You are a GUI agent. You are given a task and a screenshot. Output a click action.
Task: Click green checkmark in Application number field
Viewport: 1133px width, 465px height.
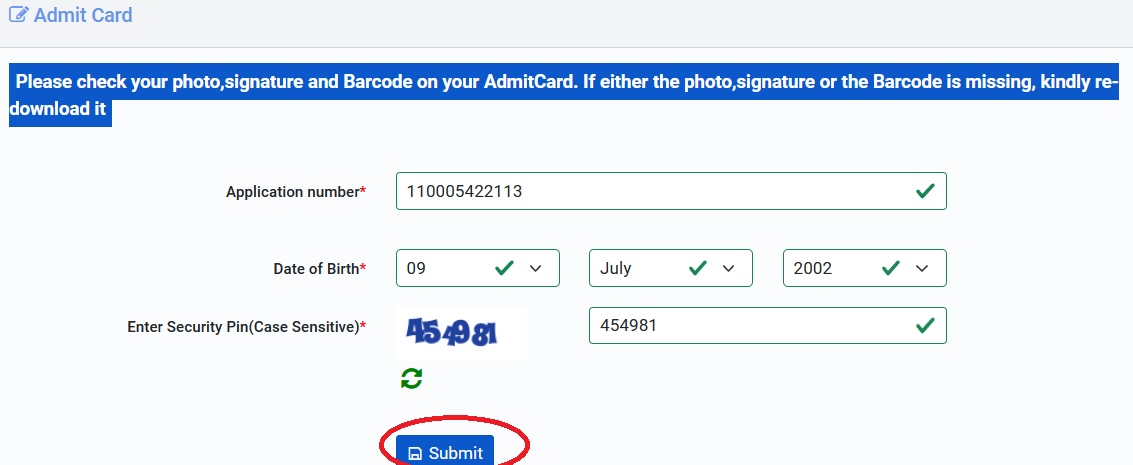[925, 191]
